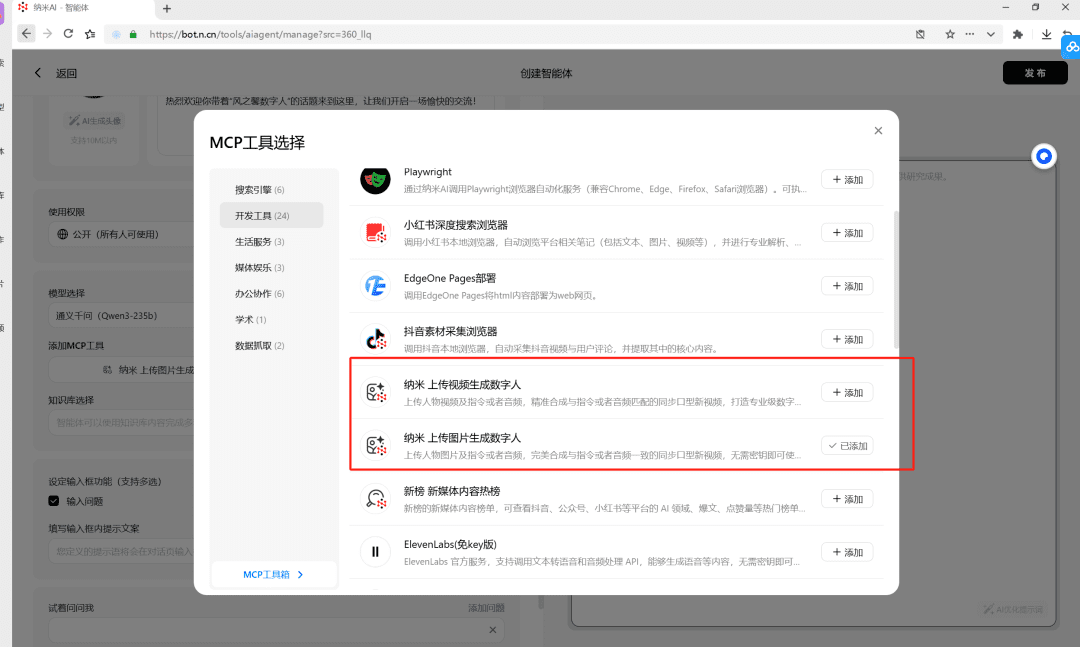Select the 学术 (1) category
The height and width of the screenshot is (647, 1080).
tap(271, 320)
